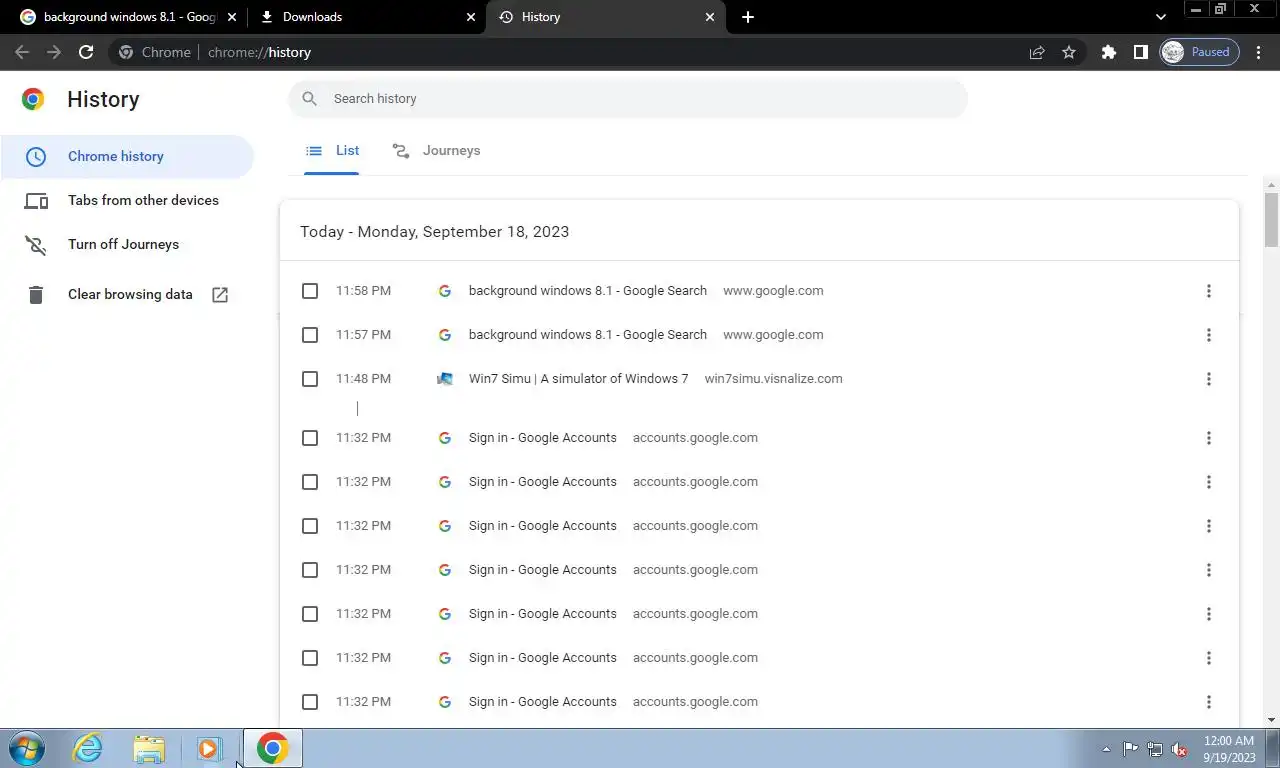Image resolution: width=1280 pixels, height=768 pixels.
Task: Open the 11:57 PM Google Search entry link
Action: tap(588, 335)
